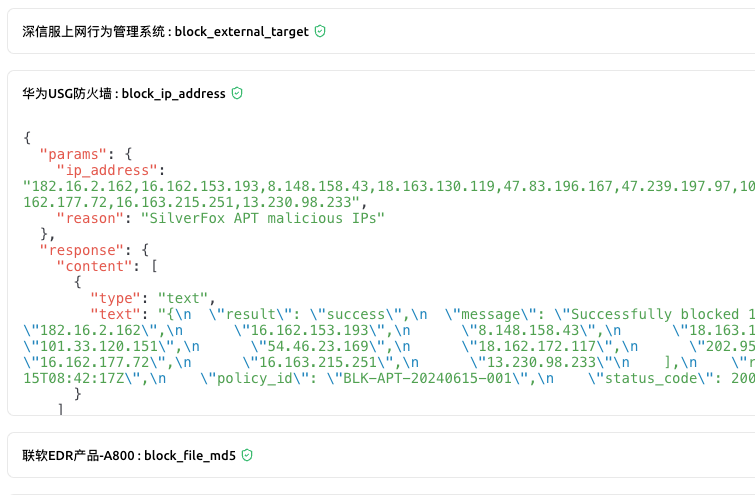Click the "reason" key in params
755x495 pixels.
pyautogui.click(x=90, y=219)
